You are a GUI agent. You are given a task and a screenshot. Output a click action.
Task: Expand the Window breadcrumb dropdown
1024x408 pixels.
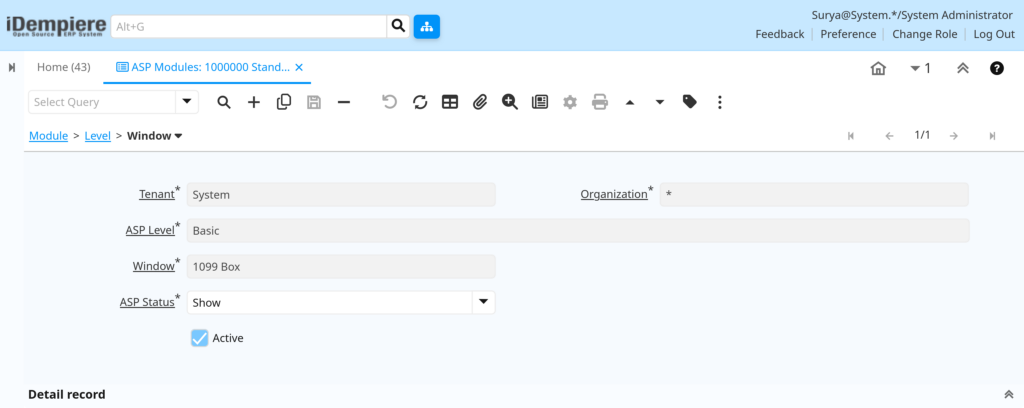coord(178,136)
